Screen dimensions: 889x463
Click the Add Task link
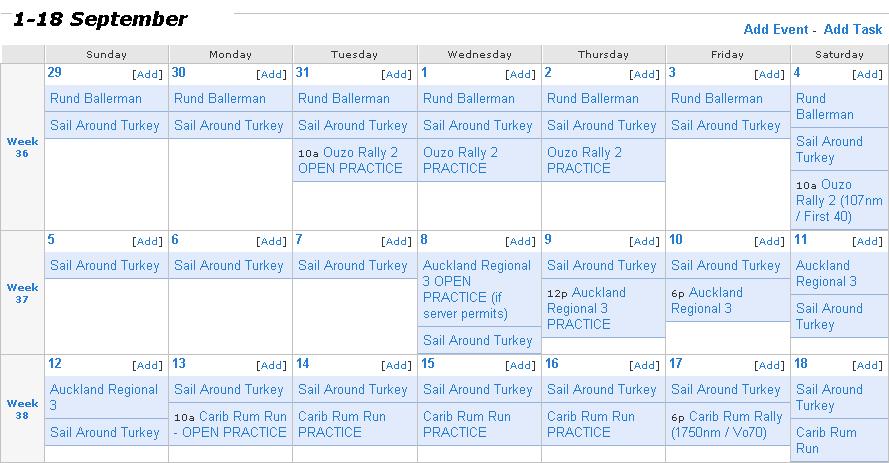tap(853, 29)
